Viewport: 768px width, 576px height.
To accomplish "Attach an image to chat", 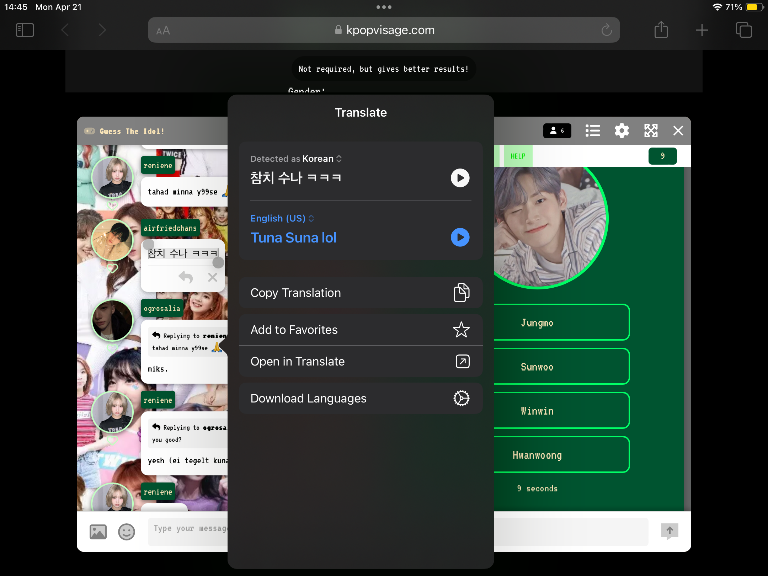I will (98, 532).
